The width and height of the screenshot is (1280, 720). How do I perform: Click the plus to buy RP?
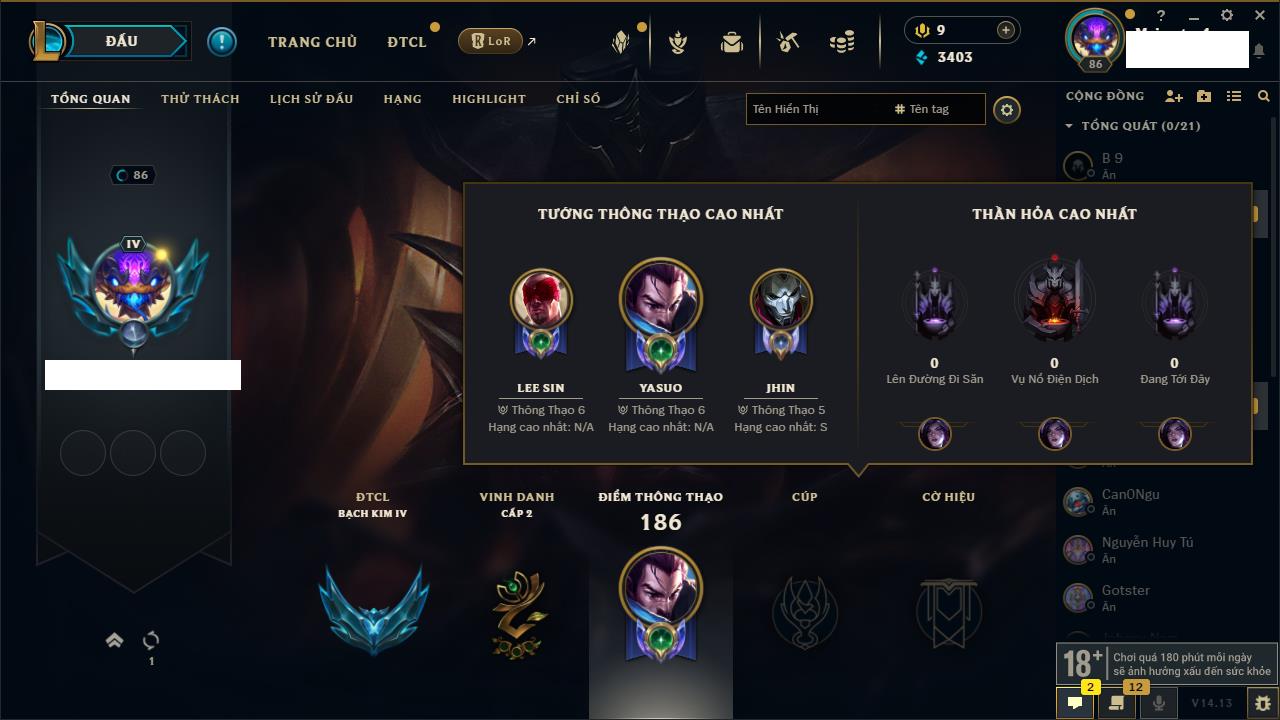1006,30
